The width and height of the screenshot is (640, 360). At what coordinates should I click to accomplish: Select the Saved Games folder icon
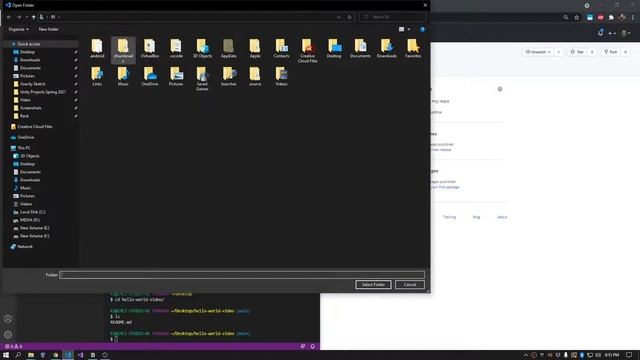[x=202, y=79]
